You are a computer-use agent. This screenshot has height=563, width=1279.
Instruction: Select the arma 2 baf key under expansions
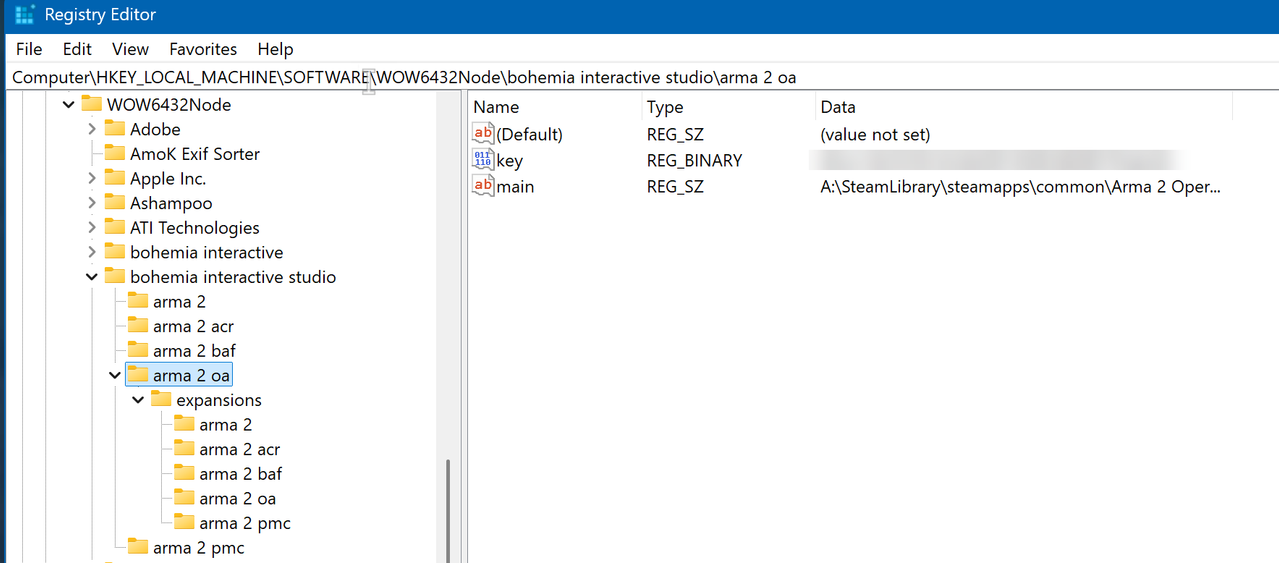click(241, 474)
